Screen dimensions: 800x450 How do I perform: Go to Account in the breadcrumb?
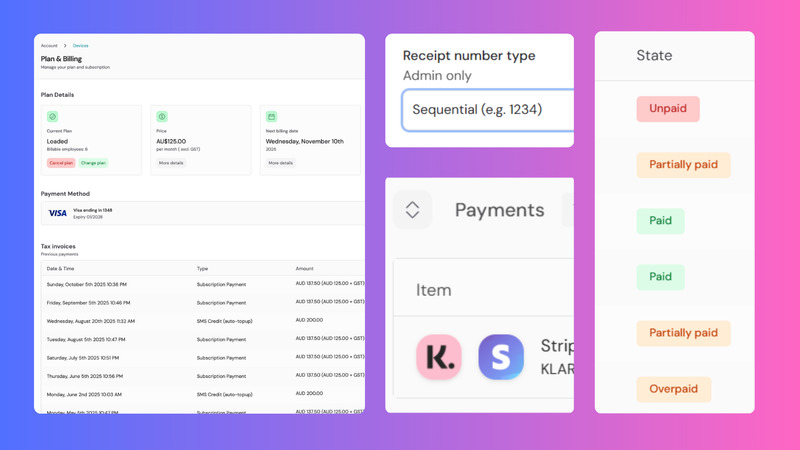(x=49, y=46)
